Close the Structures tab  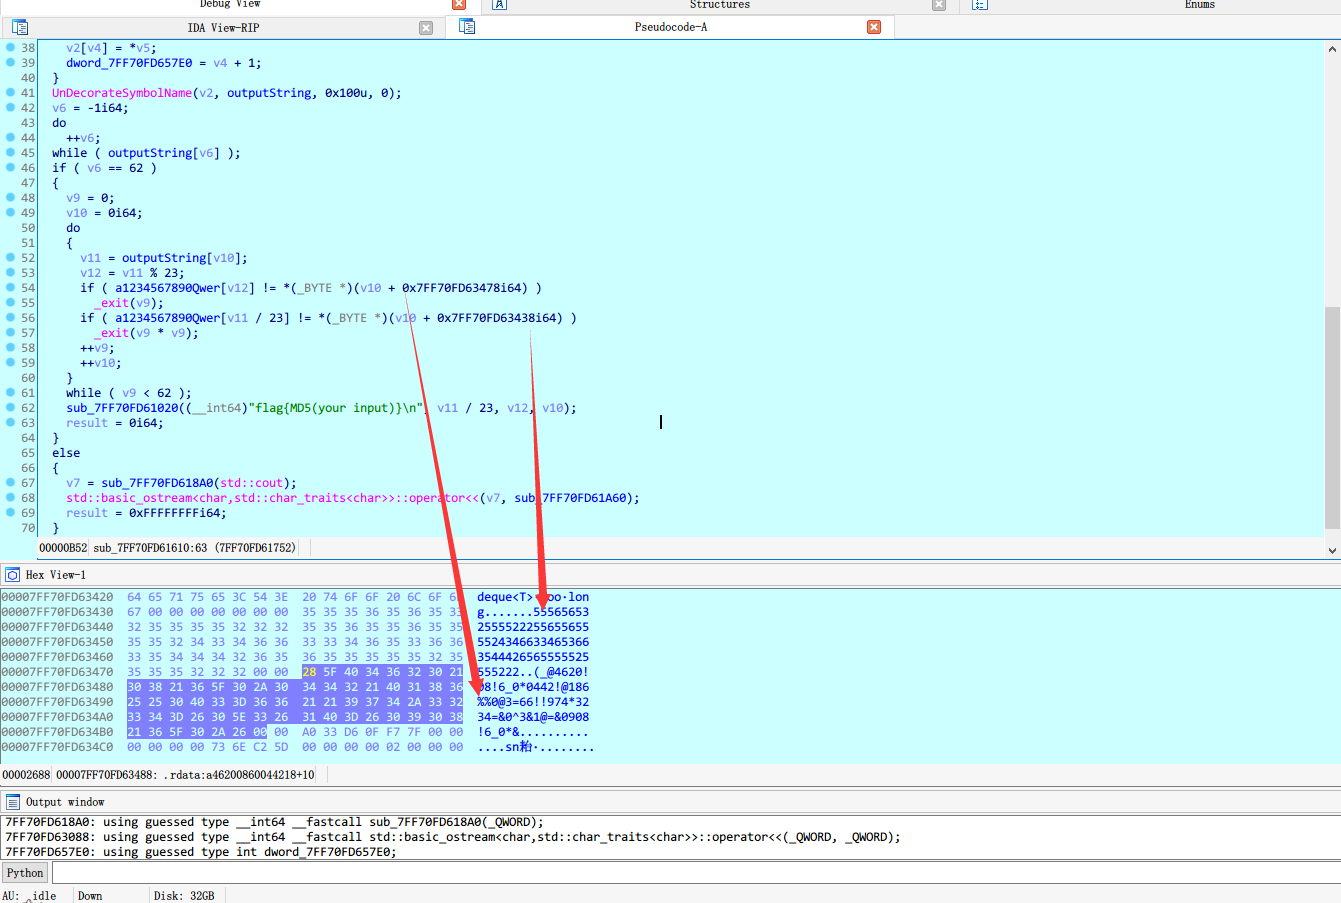coord(938,4)
